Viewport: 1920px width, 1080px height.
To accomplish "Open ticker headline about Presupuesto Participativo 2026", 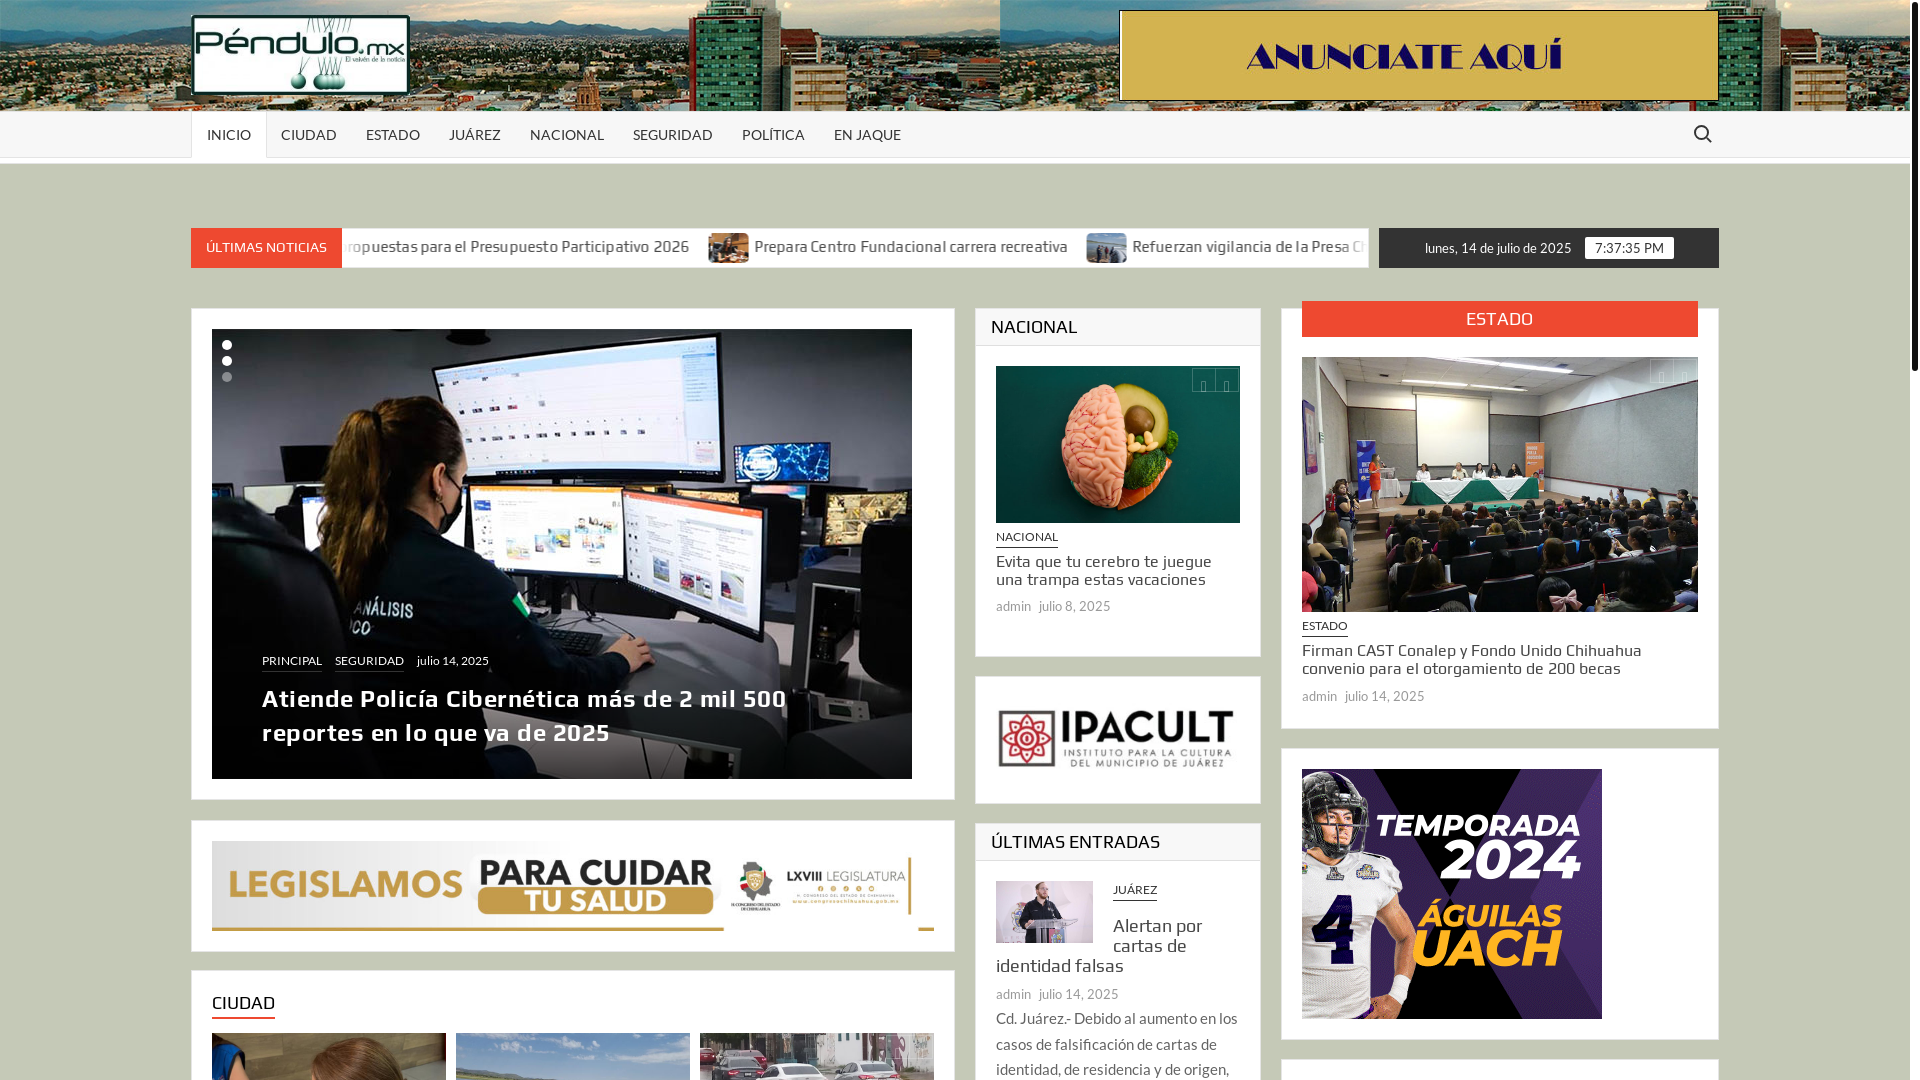I will point(516,247).
